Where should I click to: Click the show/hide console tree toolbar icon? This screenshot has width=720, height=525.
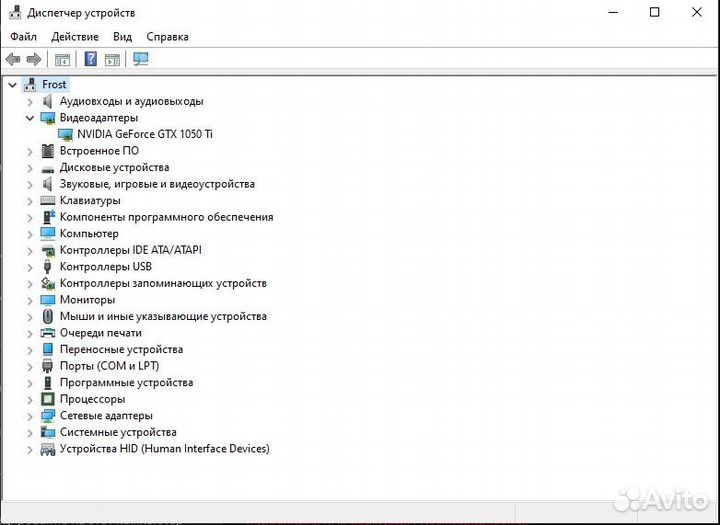63,59
